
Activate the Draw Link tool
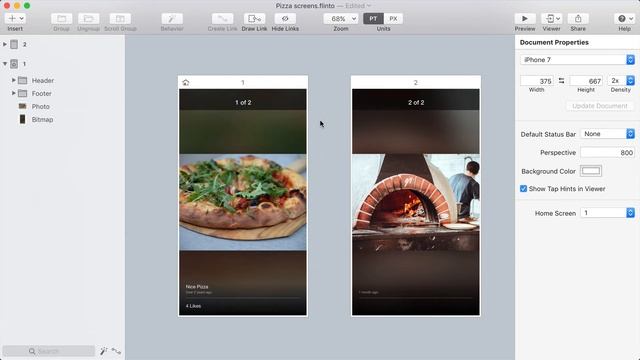tap(254, 18)
